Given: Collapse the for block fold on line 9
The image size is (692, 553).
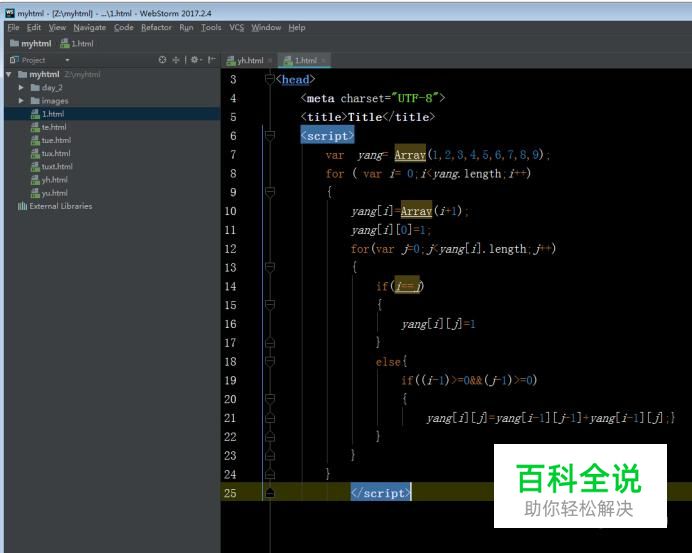Looking at the screenshot, I should [270, 192].
